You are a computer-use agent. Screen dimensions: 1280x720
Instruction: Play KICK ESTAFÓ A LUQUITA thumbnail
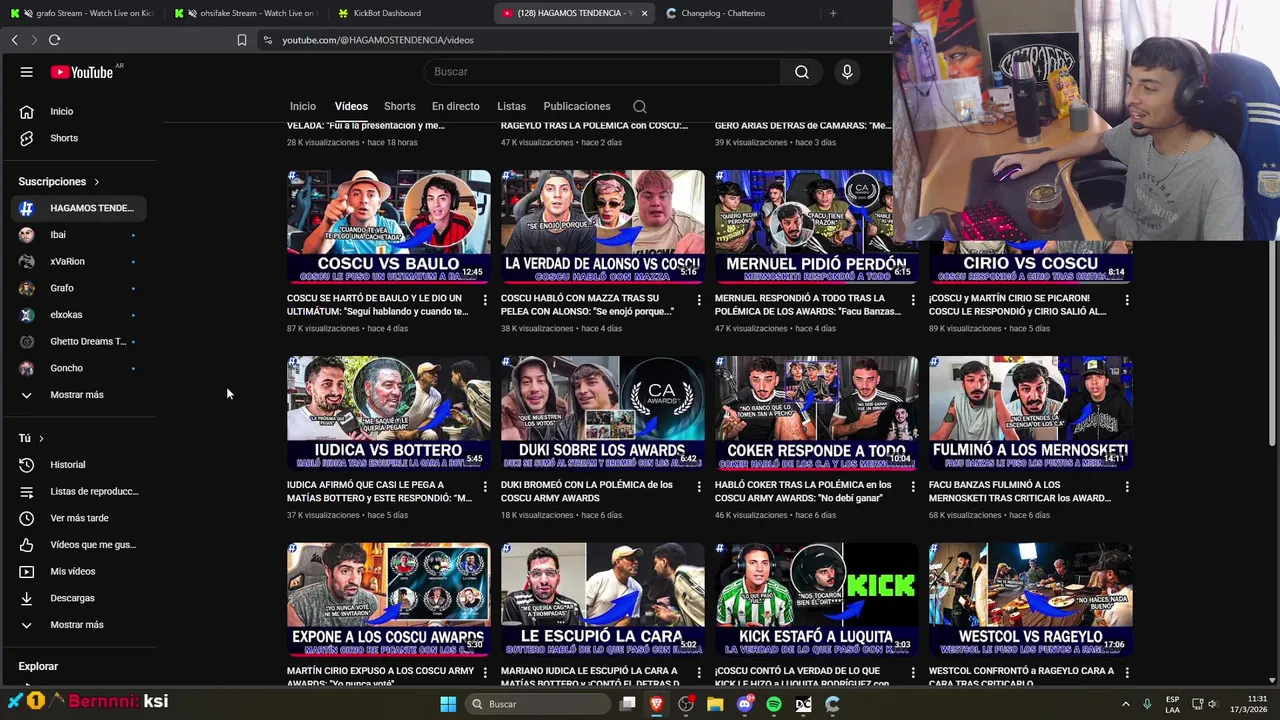[817, 600]
